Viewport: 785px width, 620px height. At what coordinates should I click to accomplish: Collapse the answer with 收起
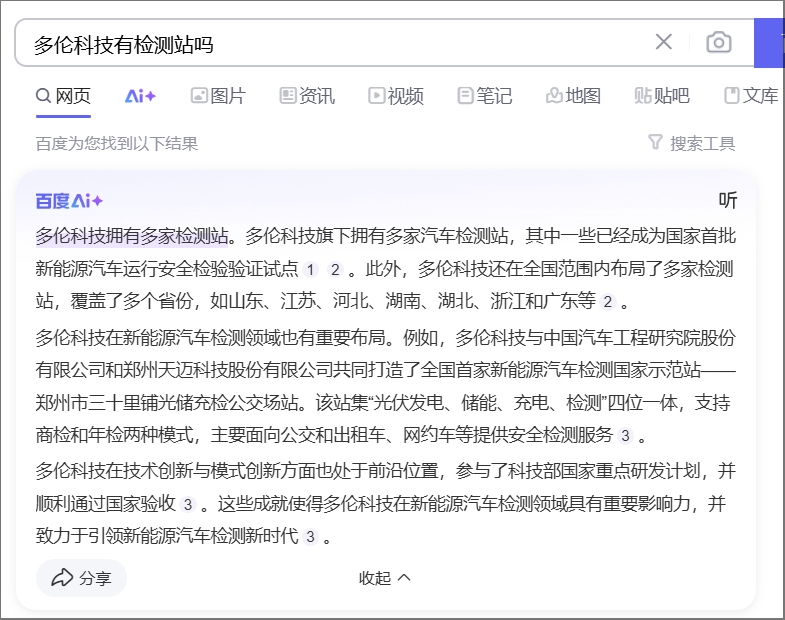[x=384, y=578]
